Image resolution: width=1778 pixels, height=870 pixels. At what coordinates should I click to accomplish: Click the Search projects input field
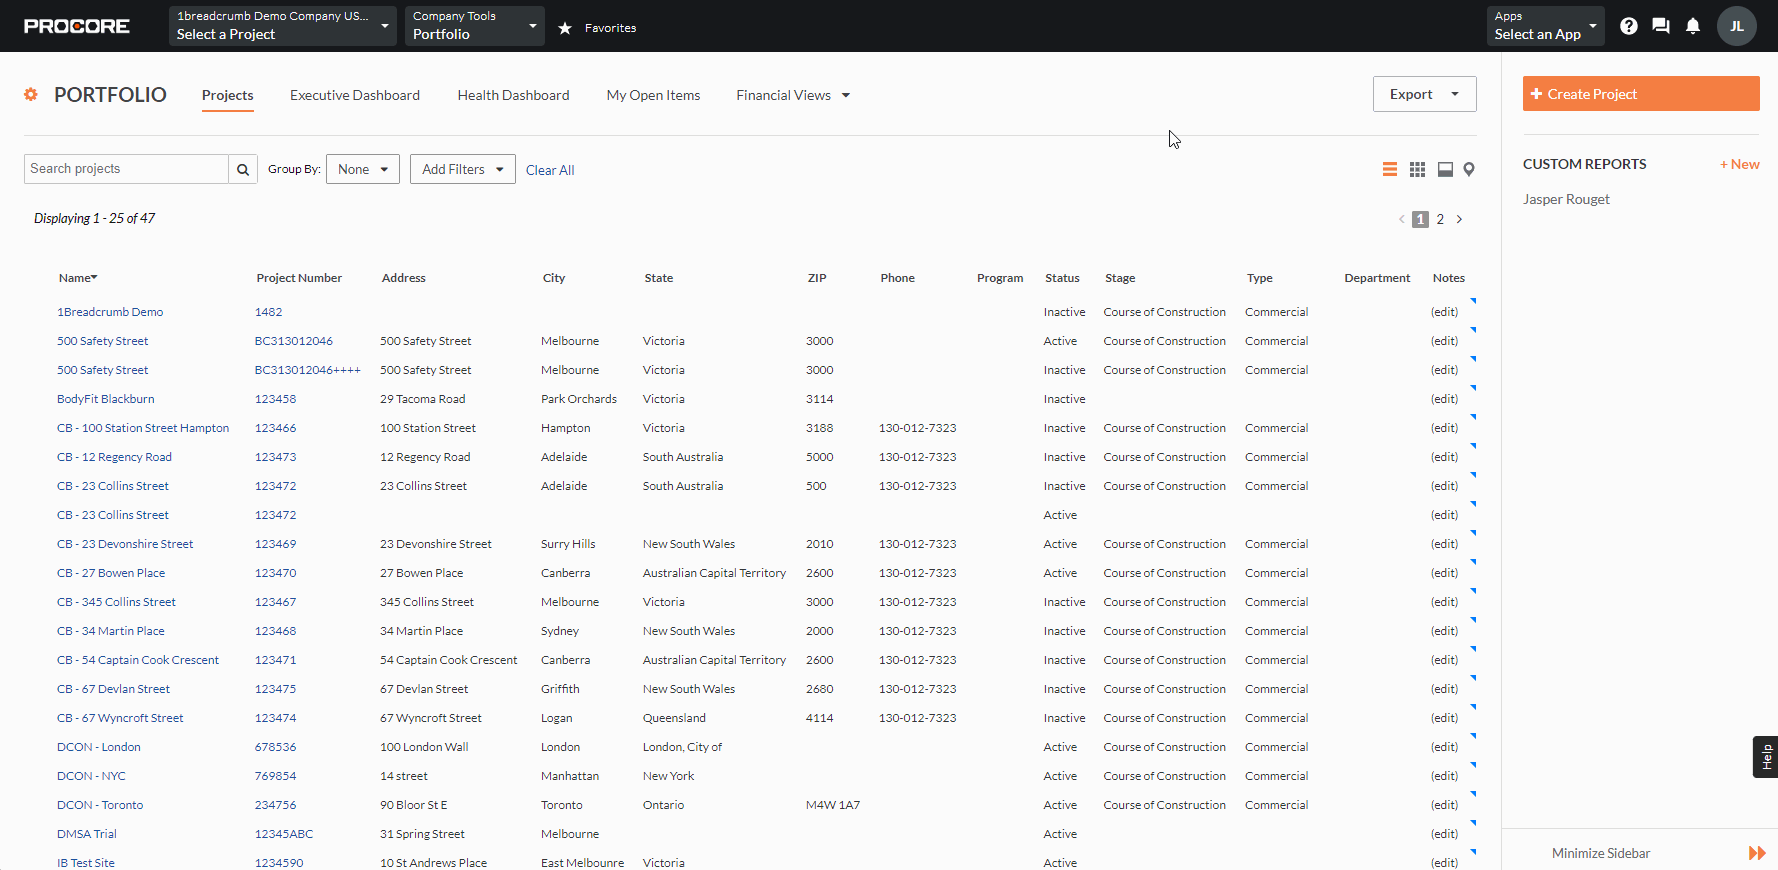coord(126,169)
